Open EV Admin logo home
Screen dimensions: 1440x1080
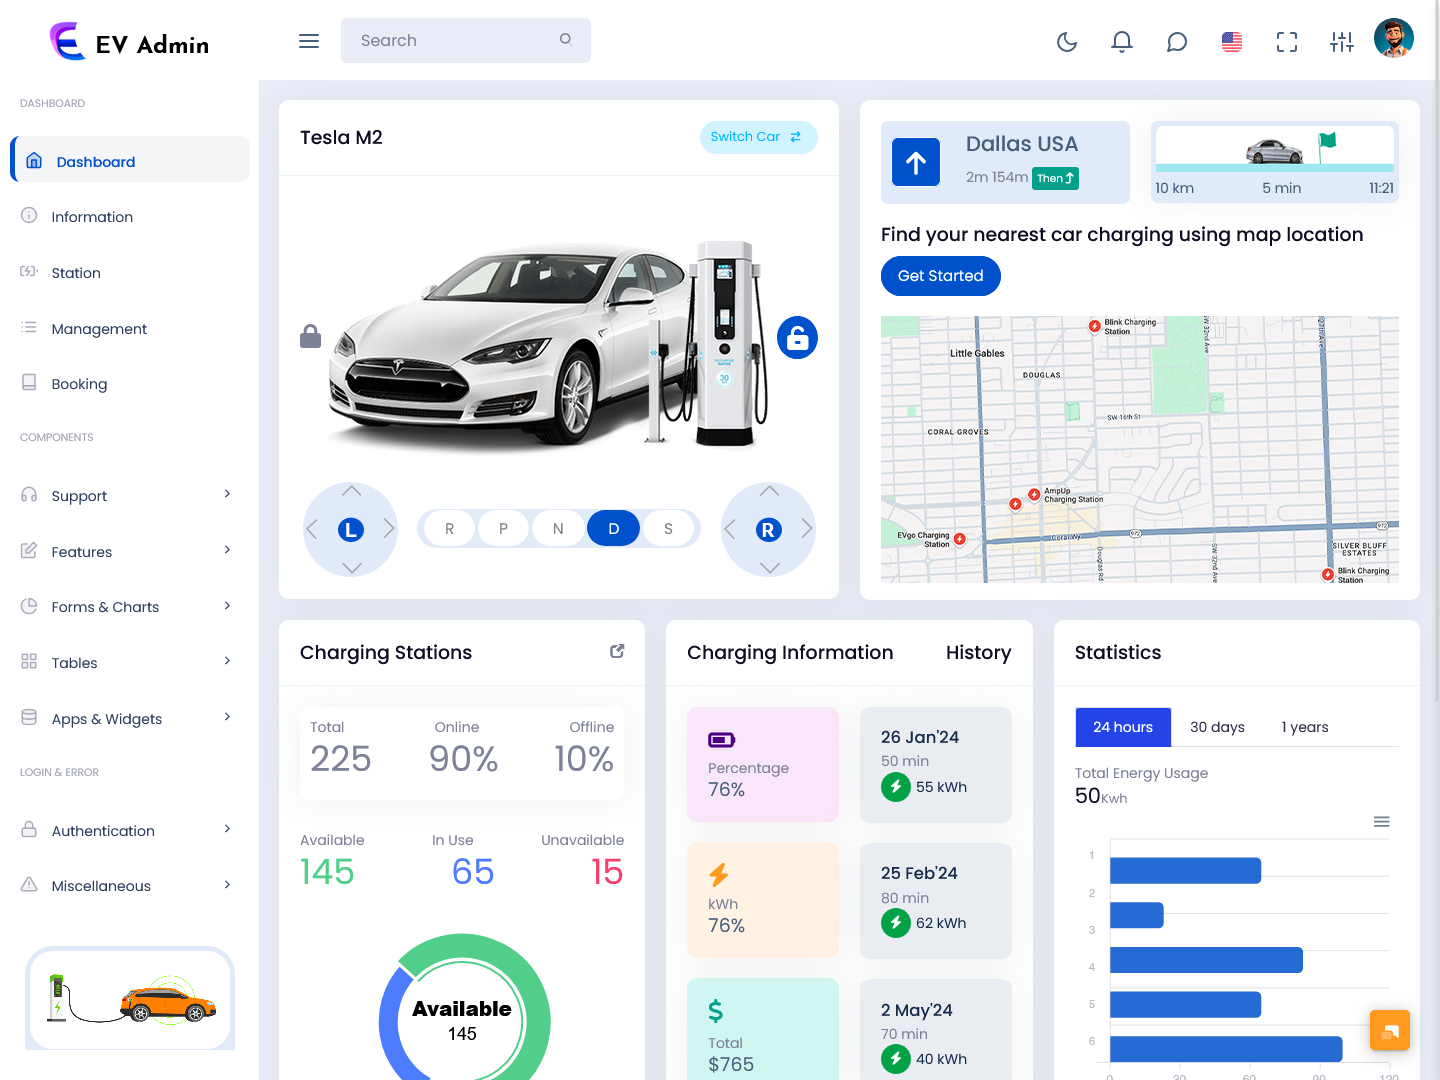(x=130, y=41)
